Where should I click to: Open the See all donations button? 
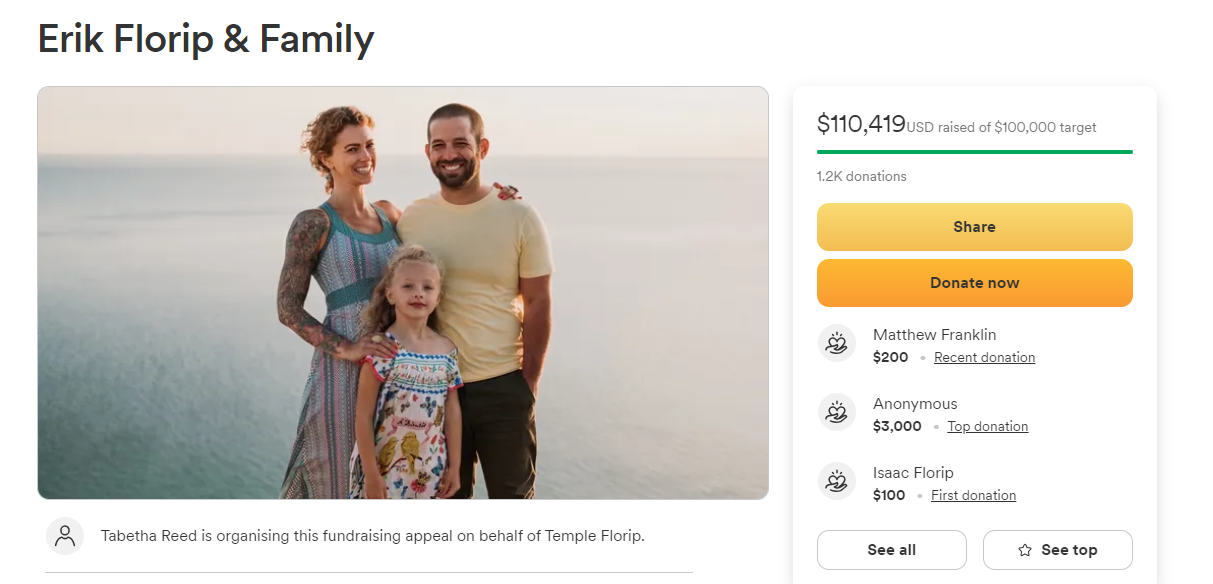click(891, 550)
